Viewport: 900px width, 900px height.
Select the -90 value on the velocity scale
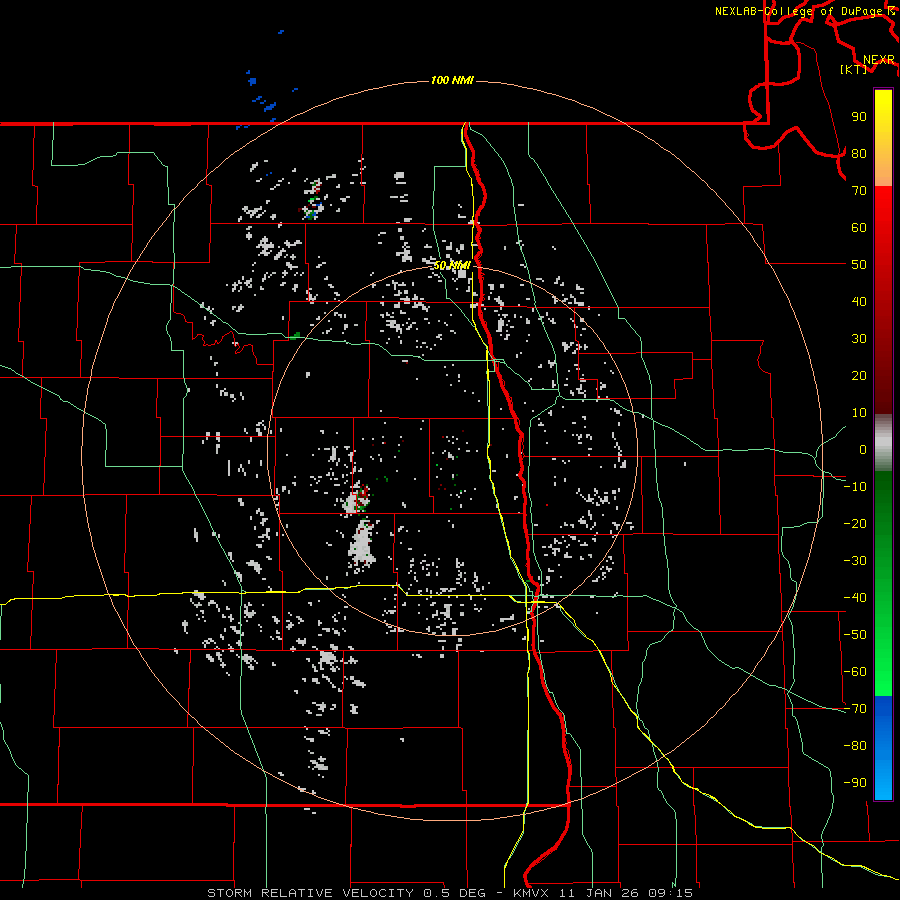coord(855,783)
